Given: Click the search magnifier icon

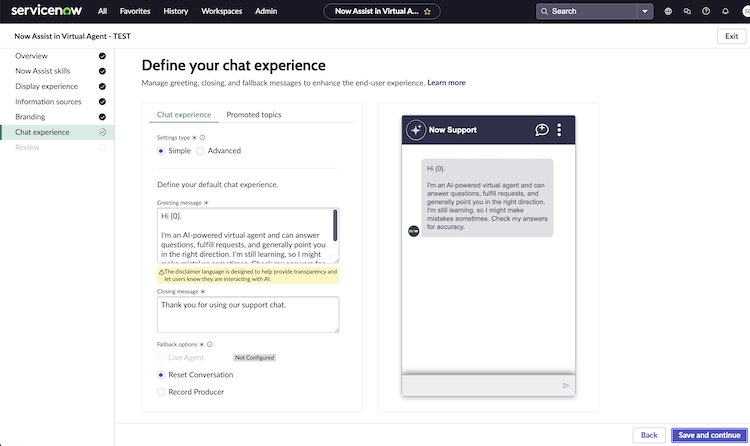Looking at the screenshot, I should pos(544,11).
